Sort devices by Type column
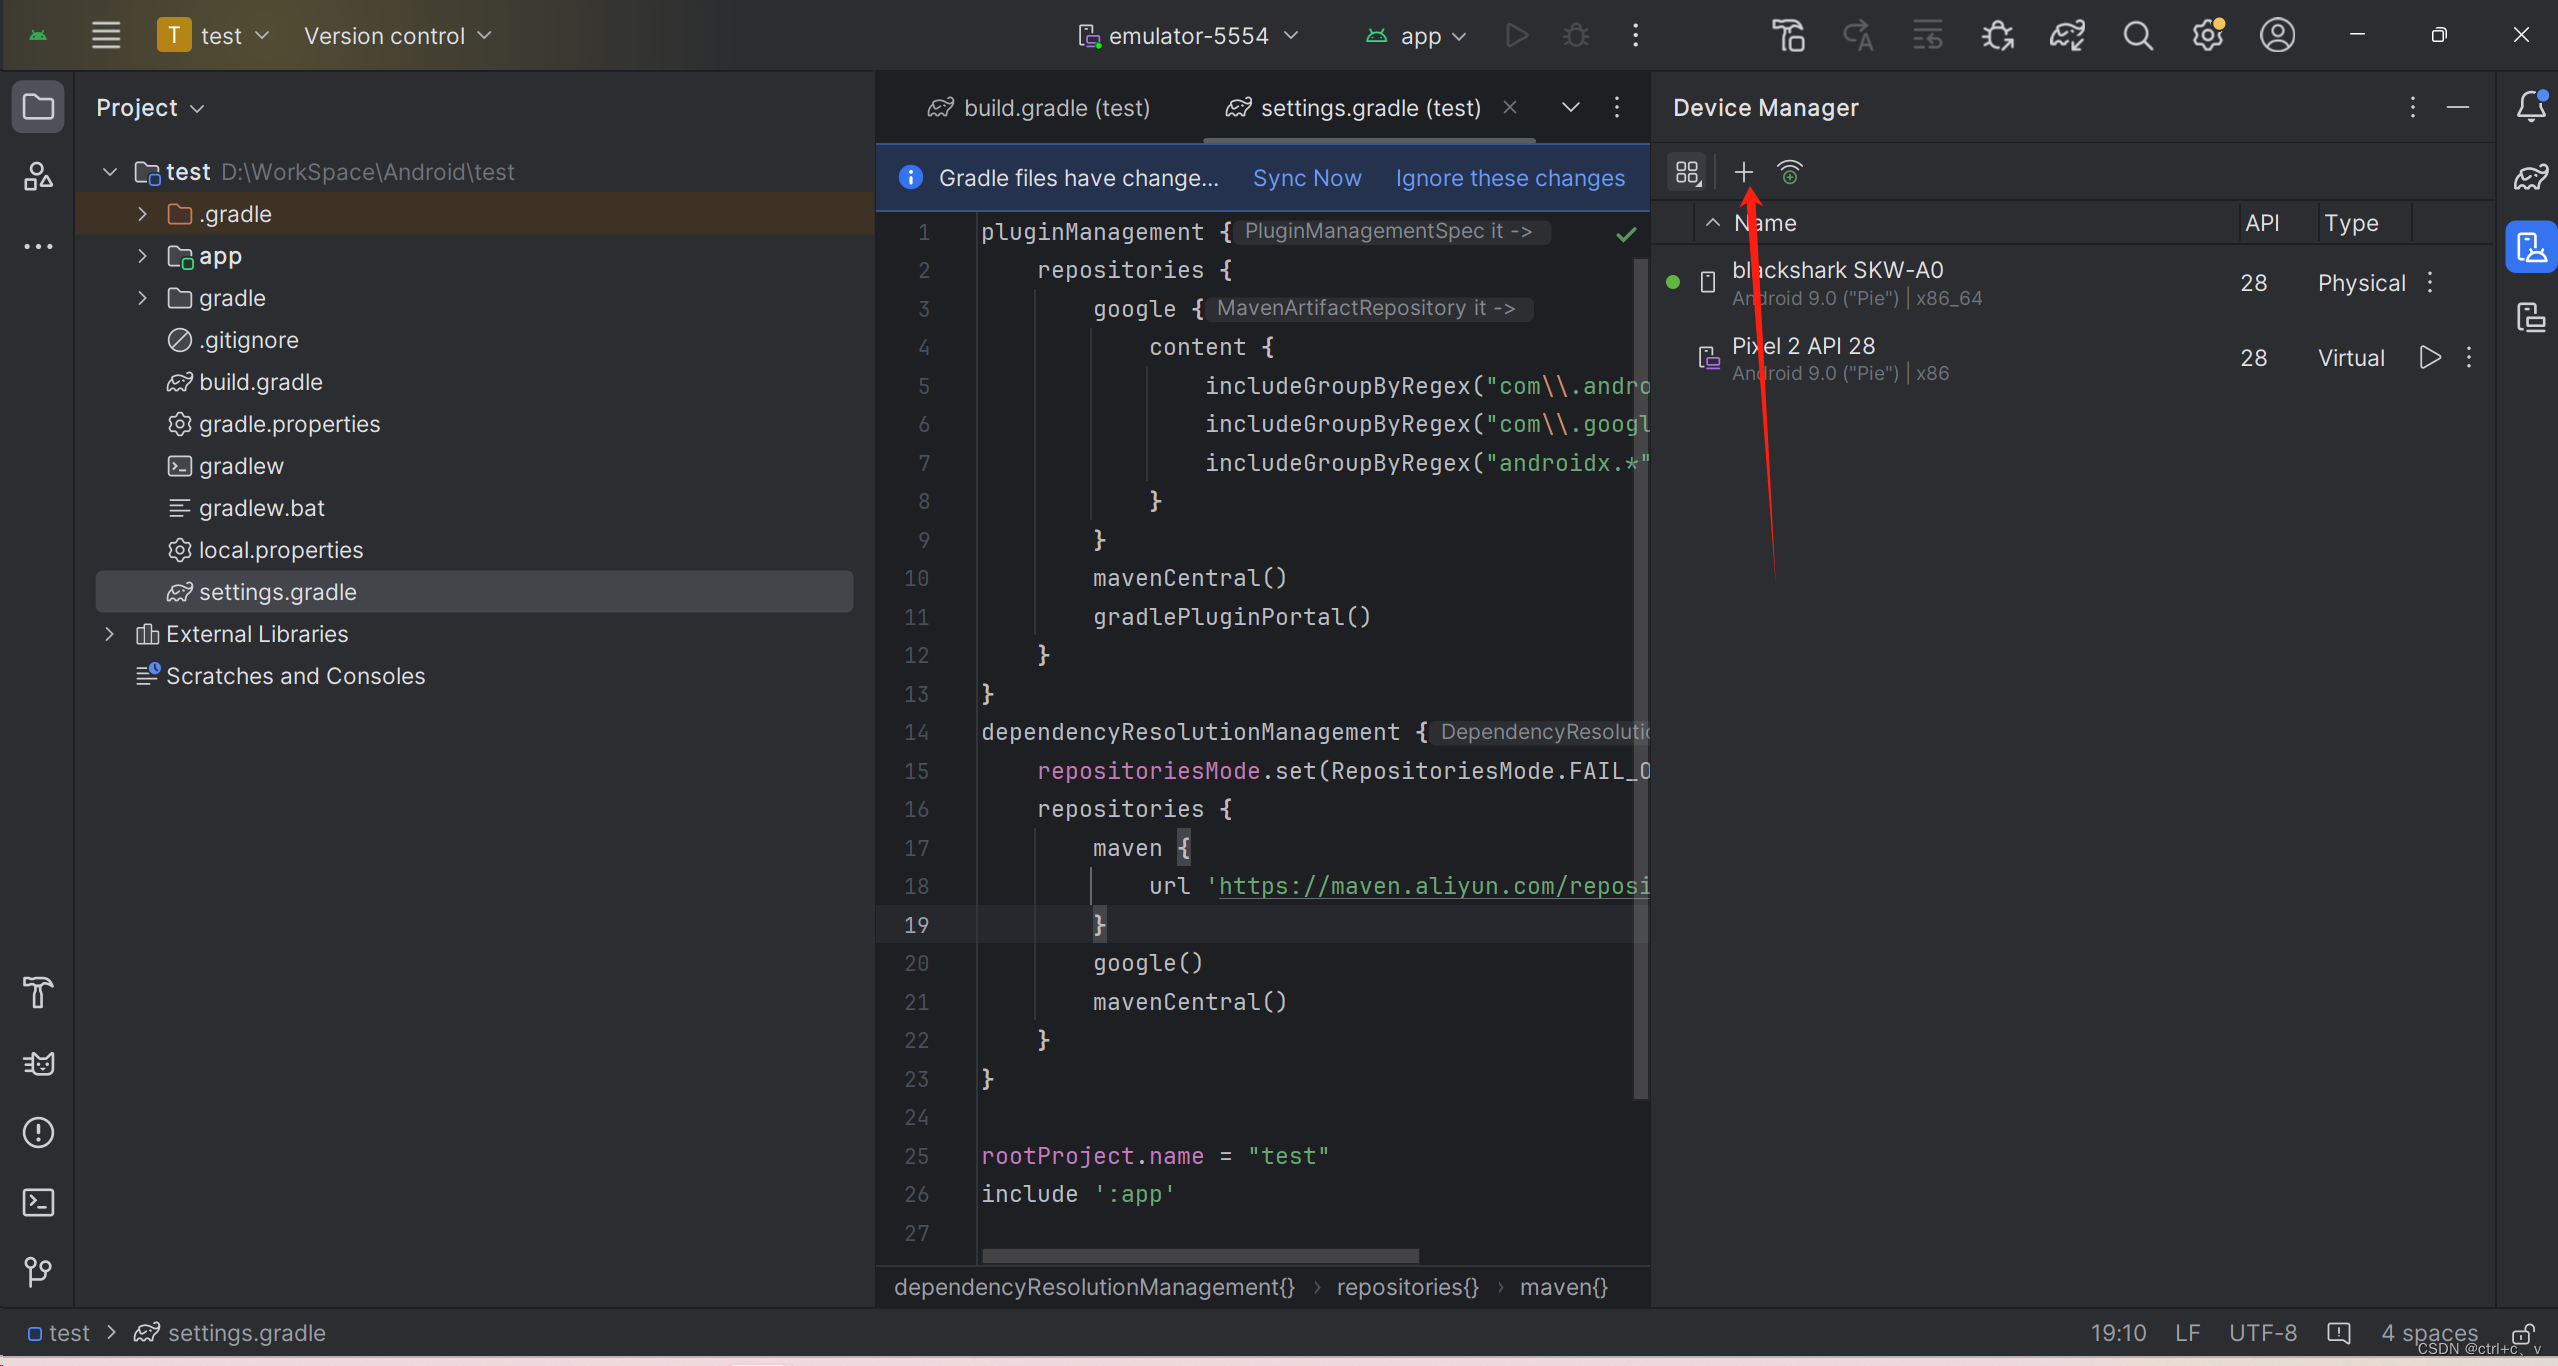 tap(2351, 223)
